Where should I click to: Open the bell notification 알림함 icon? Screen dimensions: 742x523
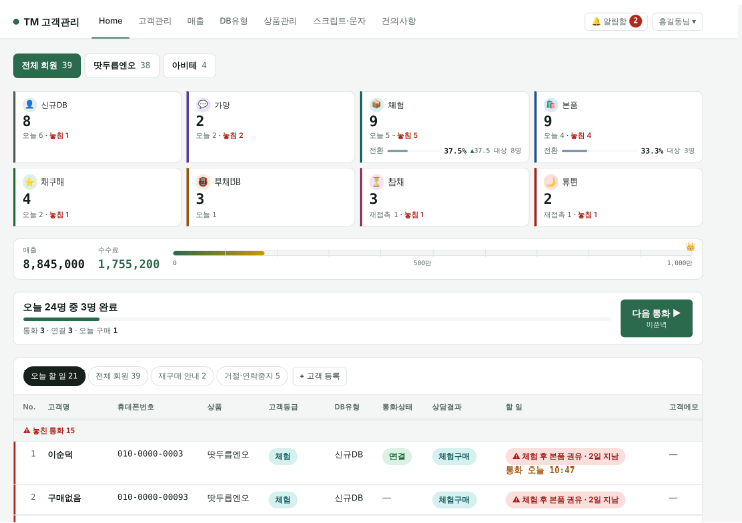(596, 21)
